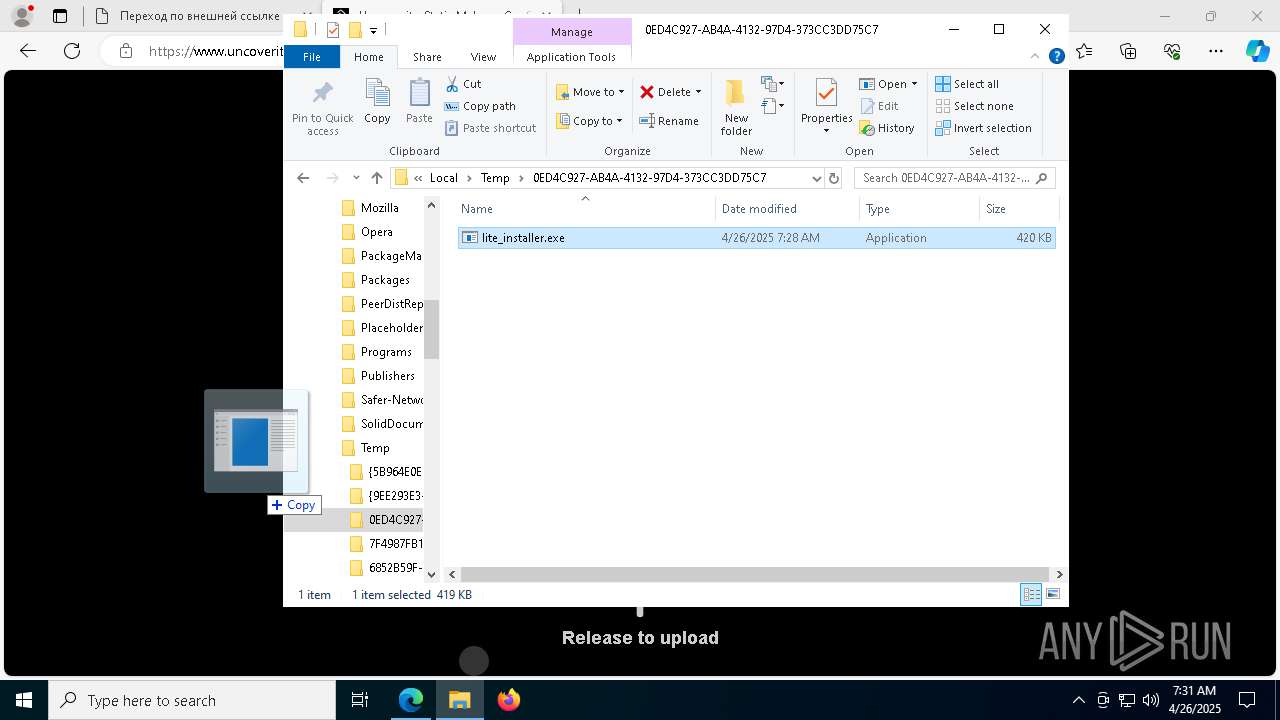This screenshot has width=1280, height=720.
Task: Click Select none
Action: click(974, 106)
